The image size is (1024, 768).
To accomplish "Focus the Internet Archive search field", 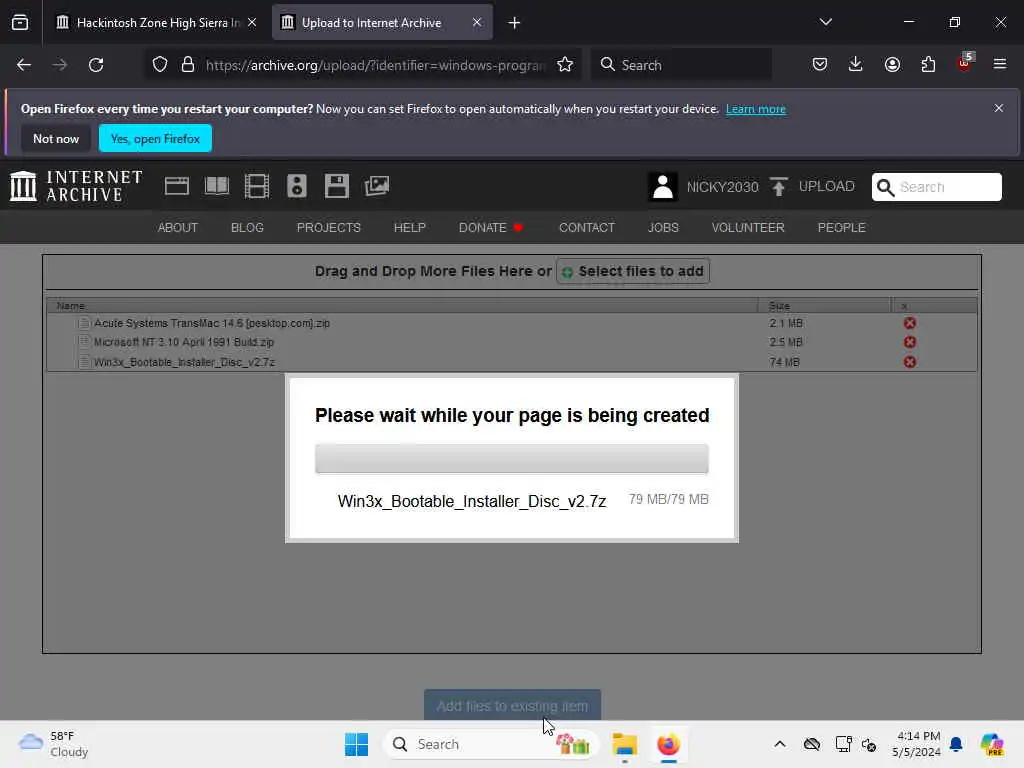I will coord(936,187).
